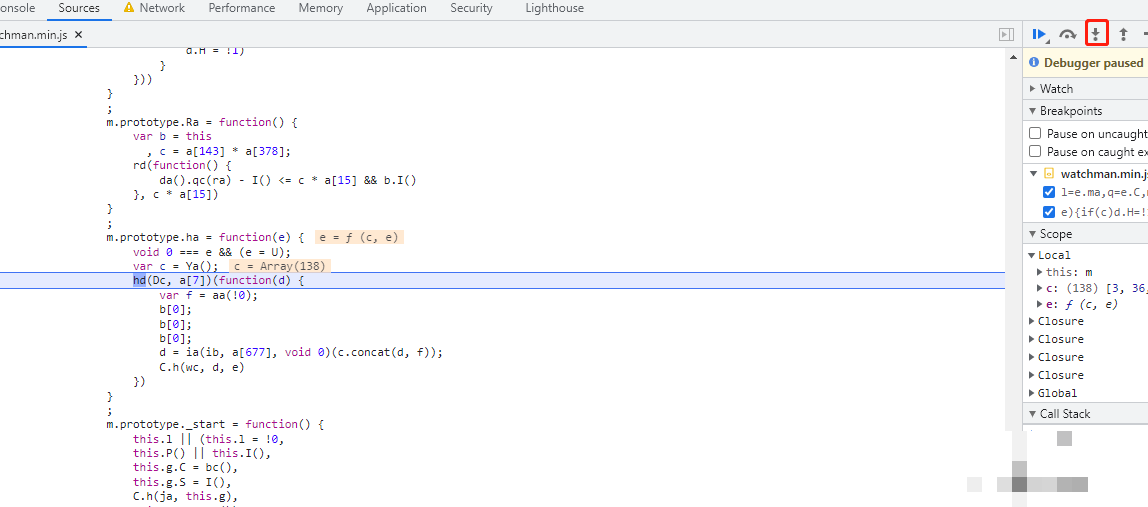Image resolution: width=1148 pixels, height=507 pixels.
Task: Click the Debugger paused info icon
Action: click(x=1034, y=63)
